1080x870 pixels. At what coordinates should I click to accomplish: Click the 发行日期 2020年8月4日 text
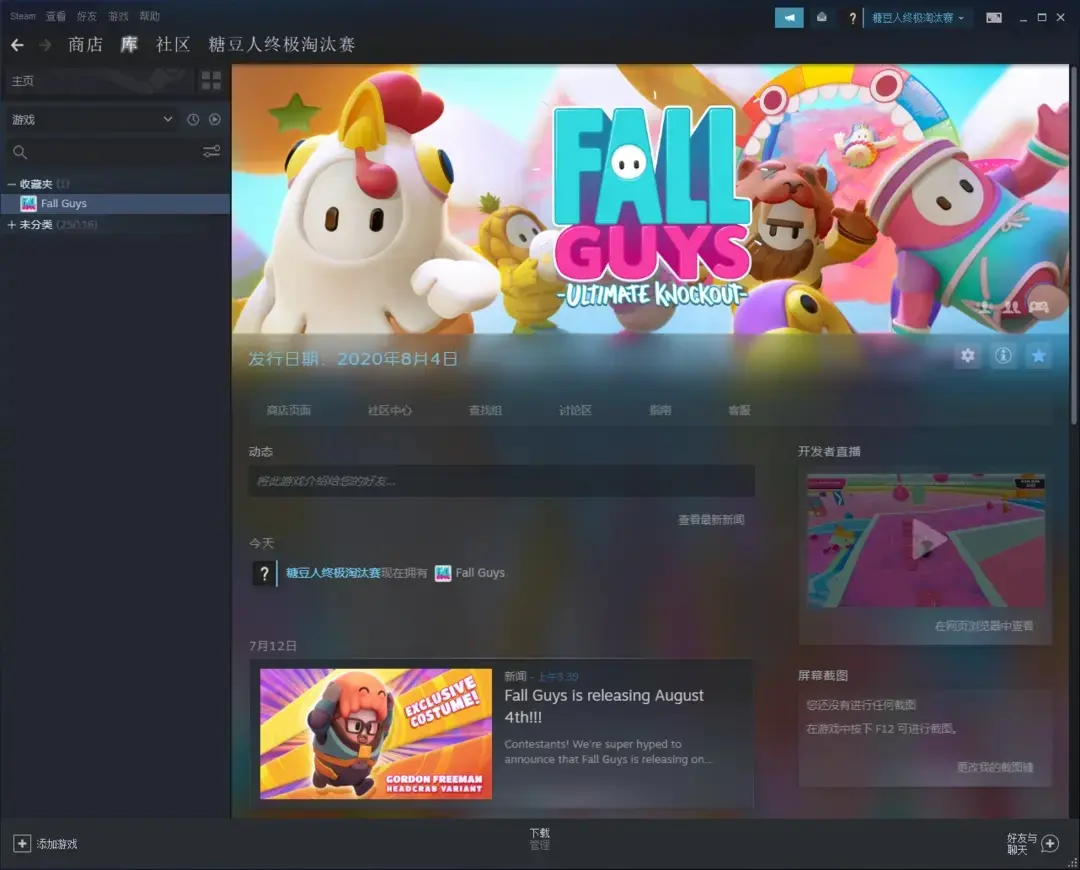pos(353,359)
